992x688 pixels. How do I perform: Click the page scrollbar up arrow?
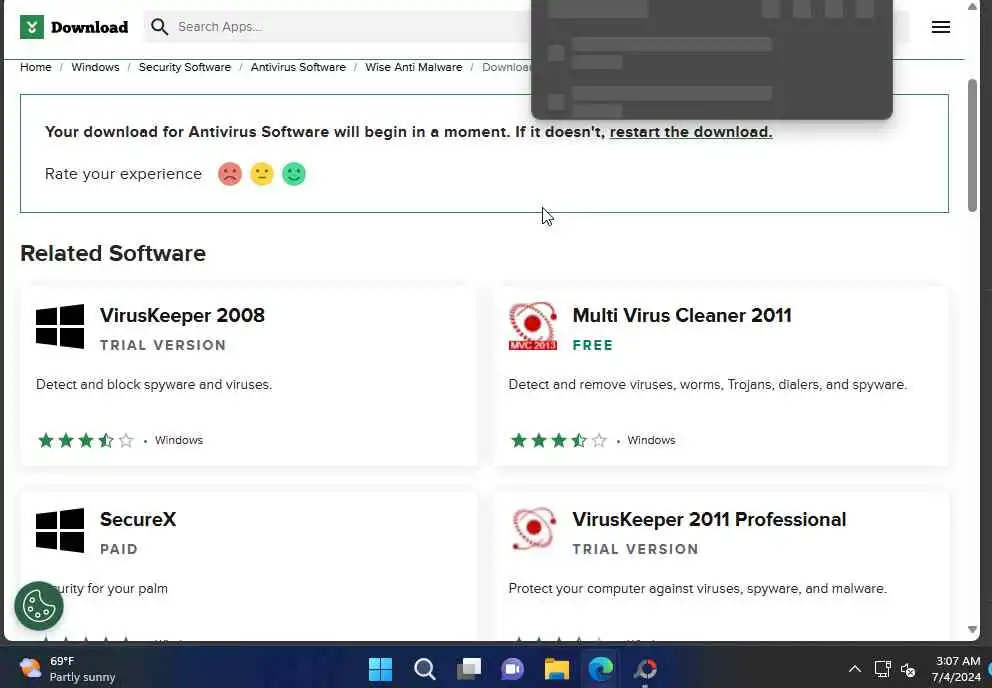[x=972, y=6]
